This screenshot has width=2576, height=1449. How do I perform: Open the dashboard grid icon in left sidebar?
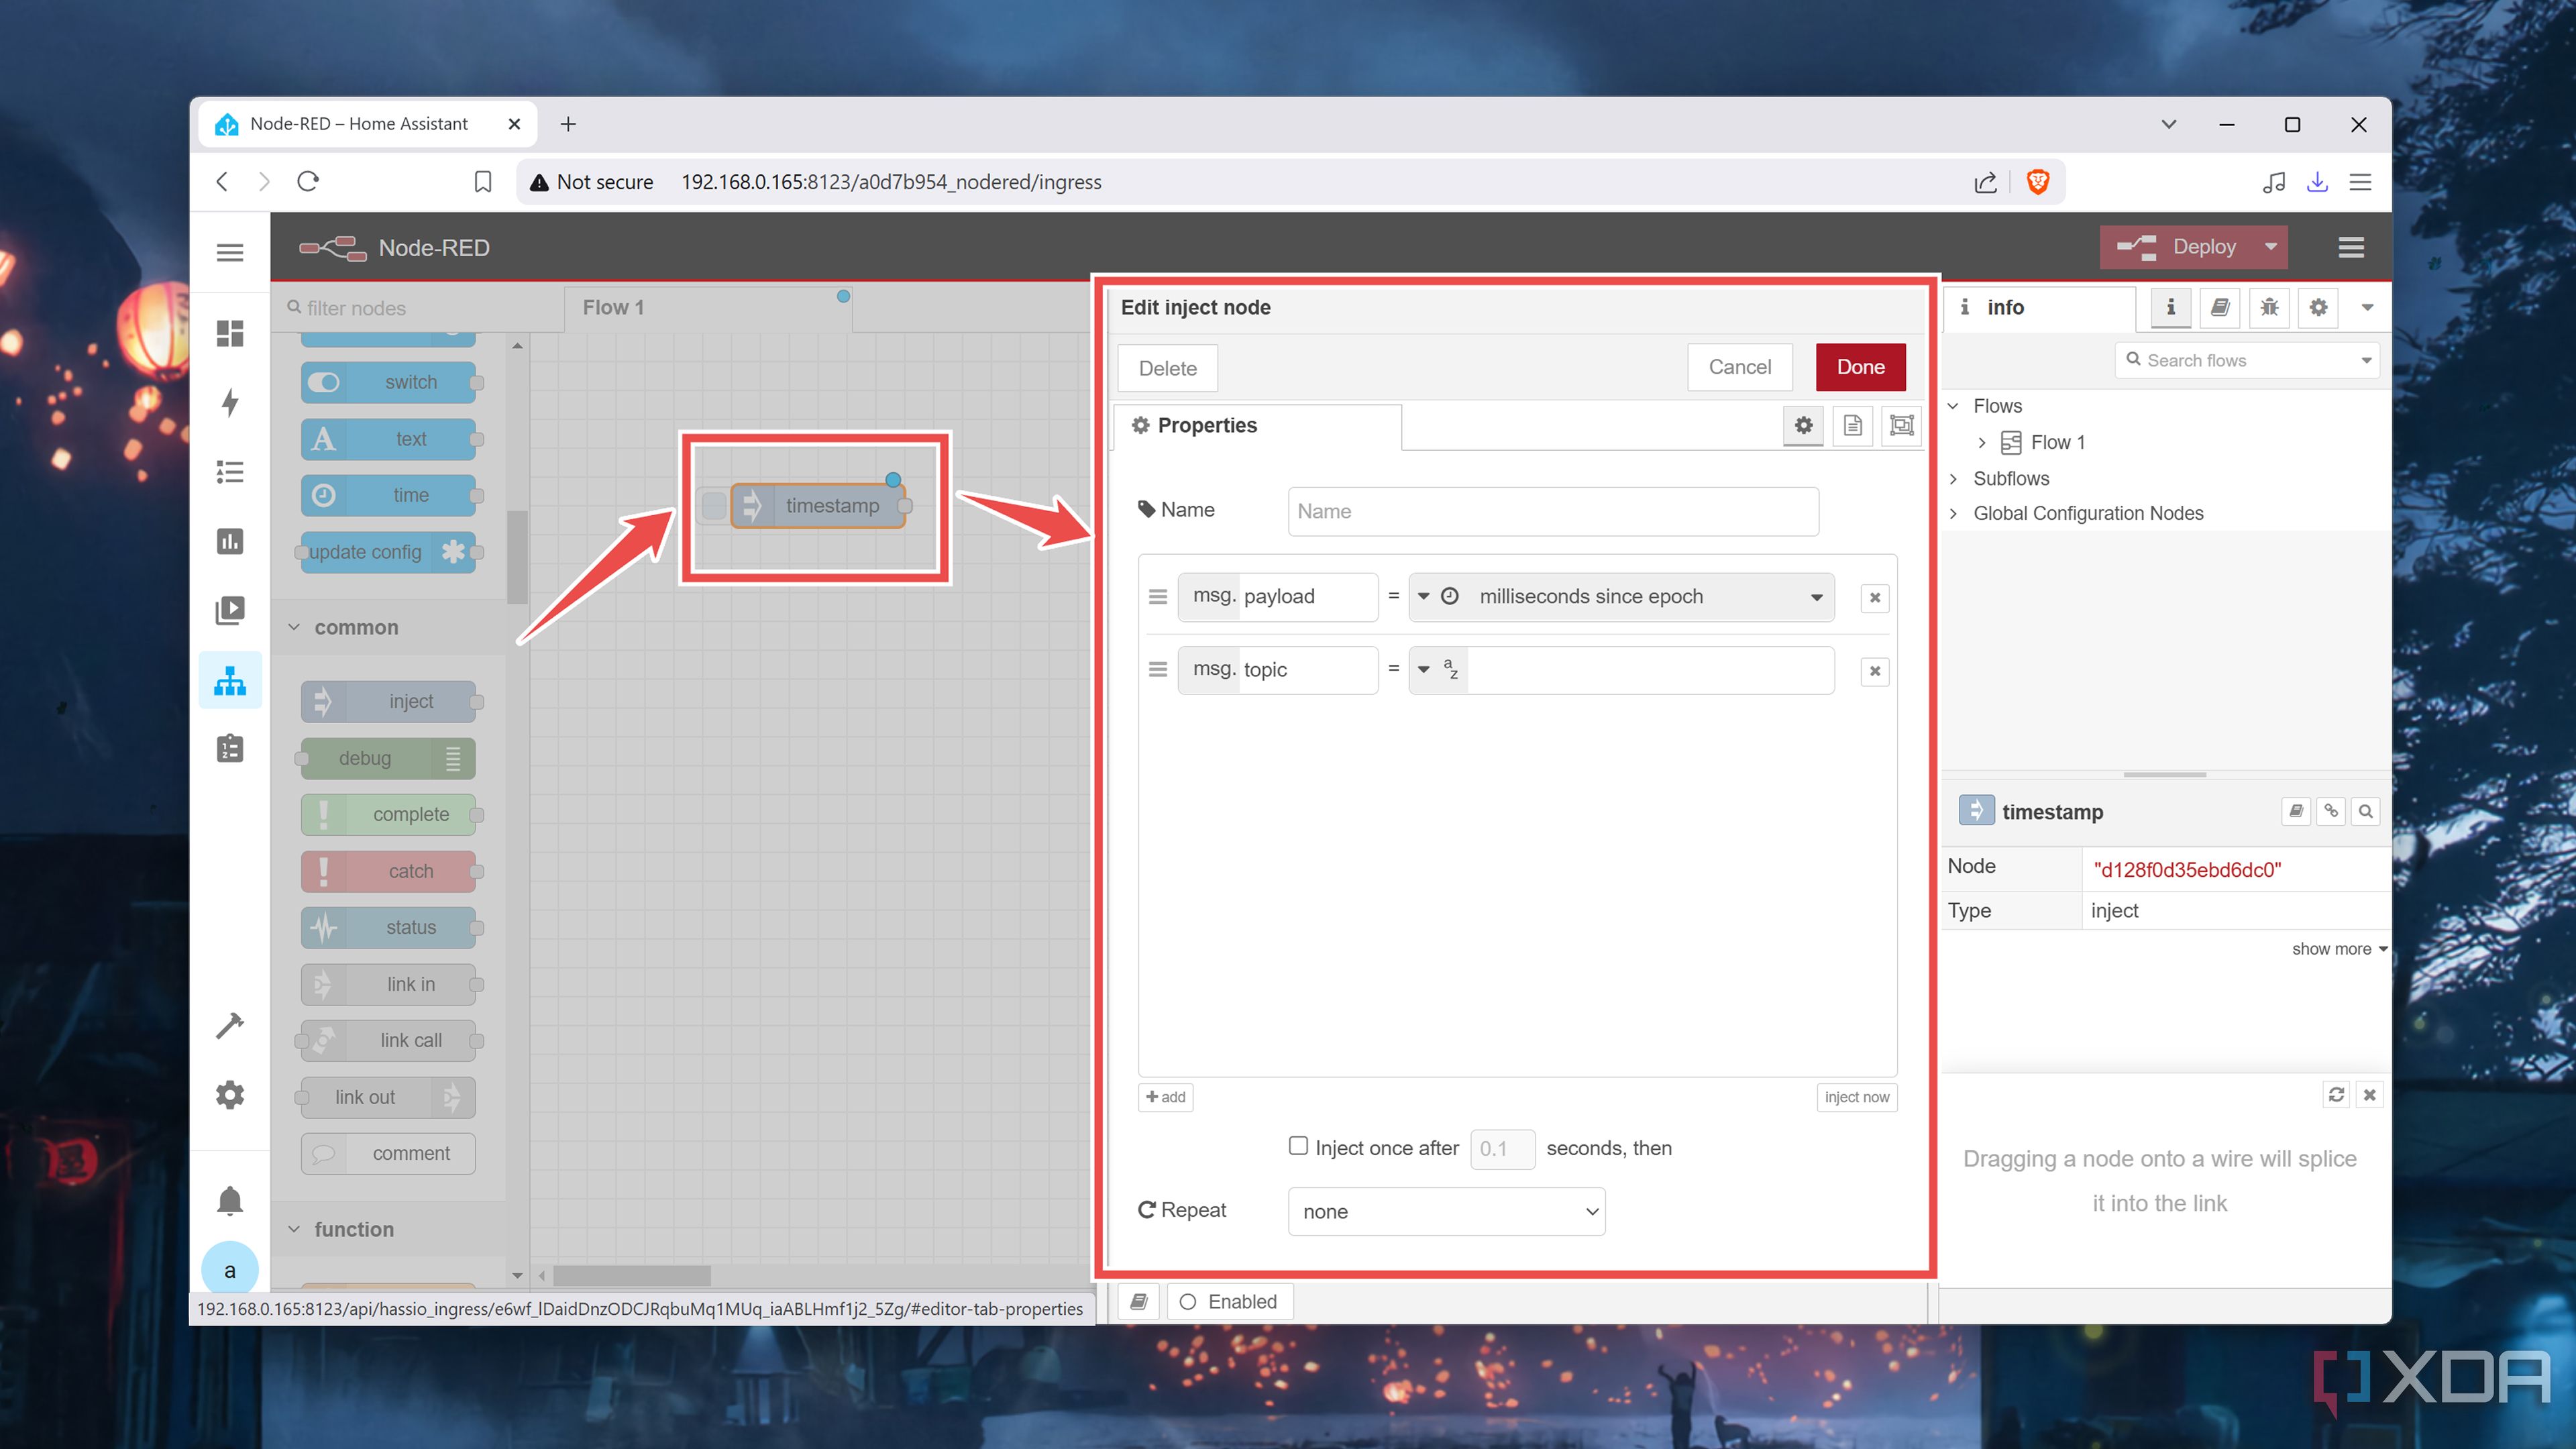click(x=230, y=334)
